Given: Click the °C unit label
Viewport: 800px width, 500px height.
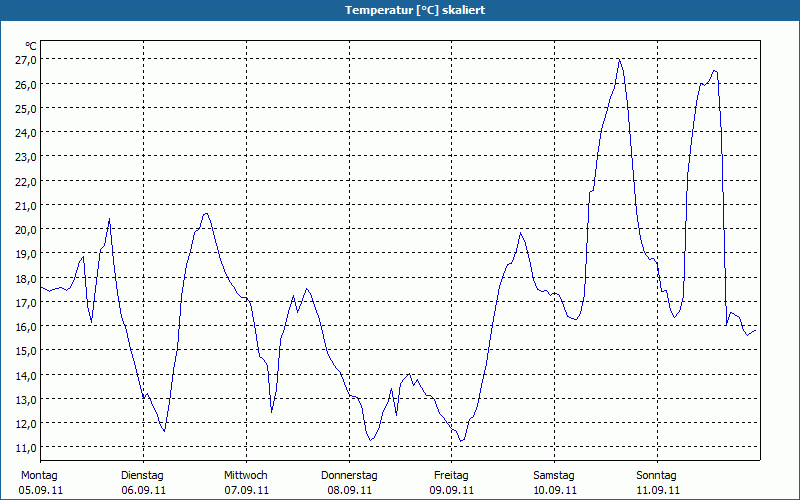Looking at the screenshot, I should pyautogui.click(x=31, y=46).
